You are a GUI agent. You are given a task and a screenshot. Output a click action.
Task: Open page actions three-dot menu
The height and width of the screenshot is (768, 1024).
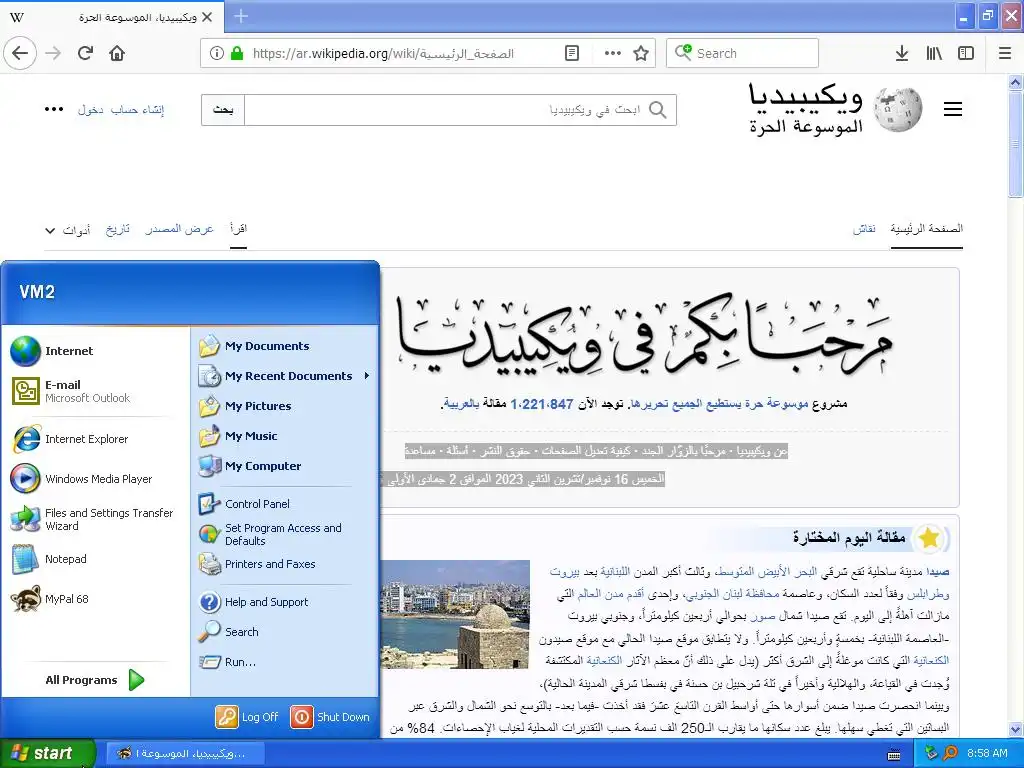[613, 54]
